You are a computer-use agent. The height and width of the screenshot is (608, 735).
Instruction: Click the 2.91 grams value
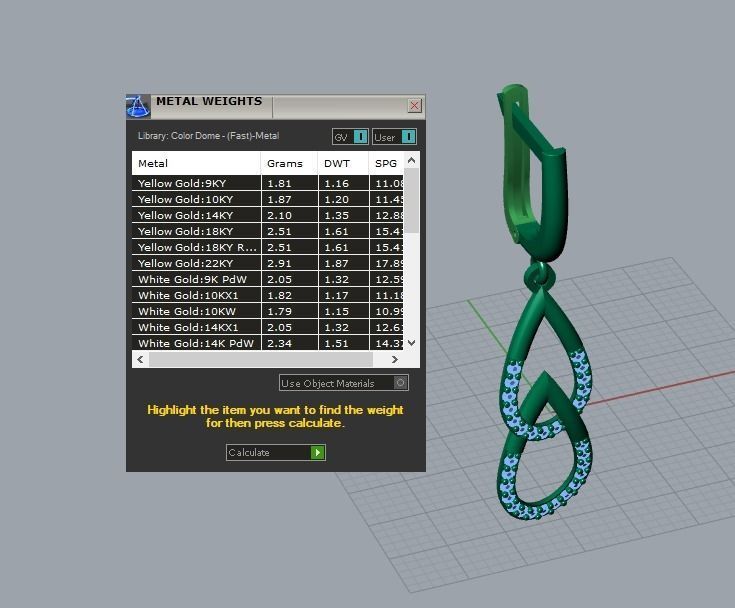tap(279, 263)
